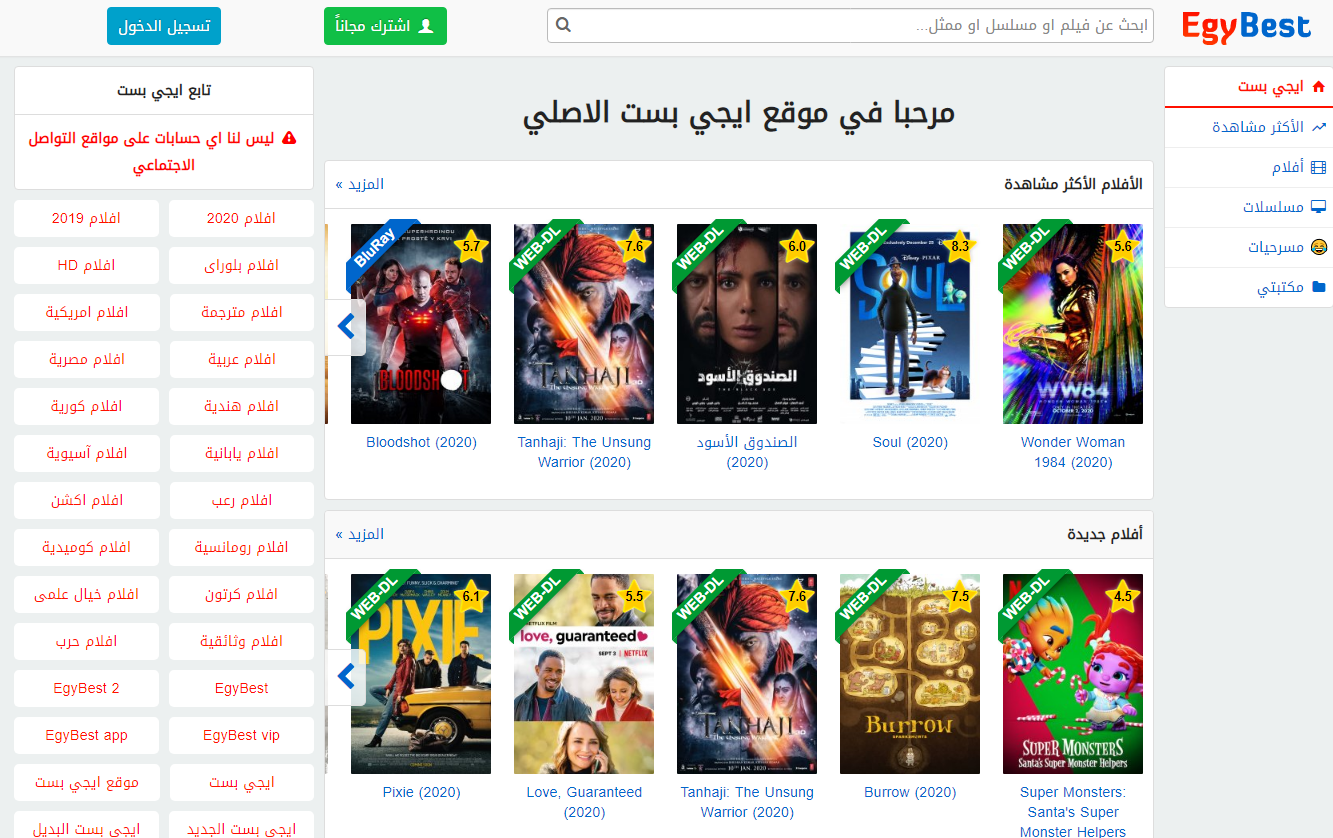Open the افلام بلوراى tag link

click(241, 265)
